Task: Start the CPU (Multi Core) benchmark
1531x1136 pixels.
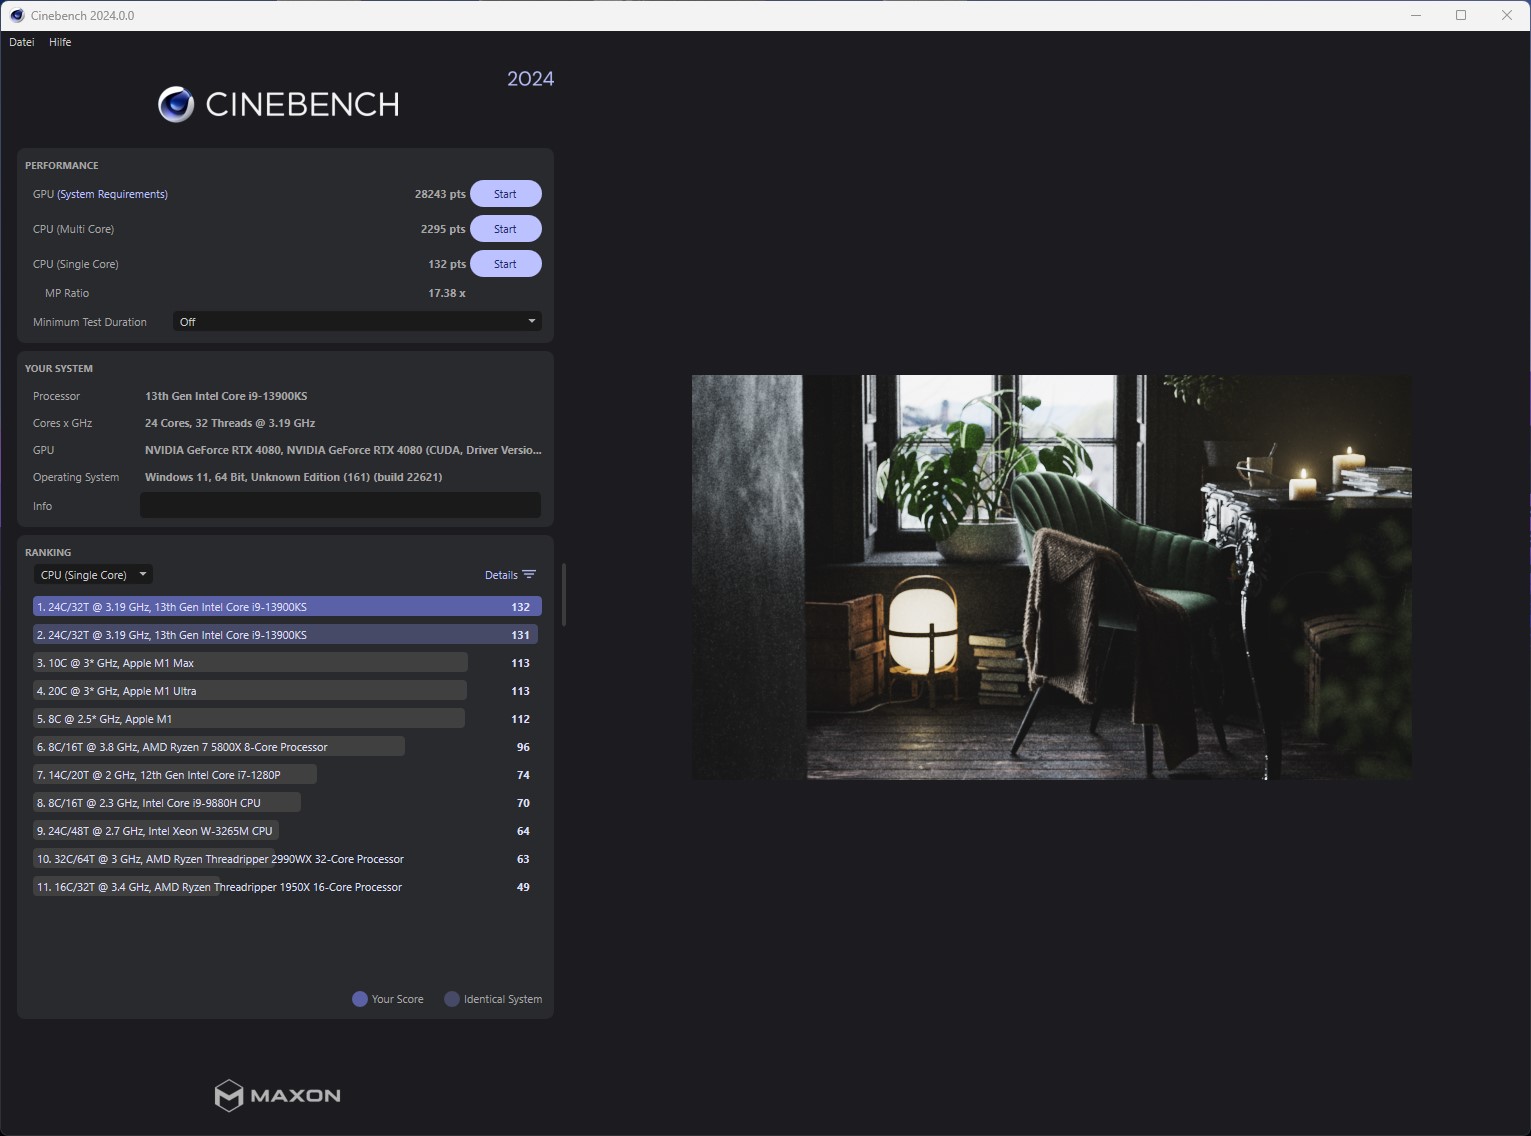Action: point(505,228)
